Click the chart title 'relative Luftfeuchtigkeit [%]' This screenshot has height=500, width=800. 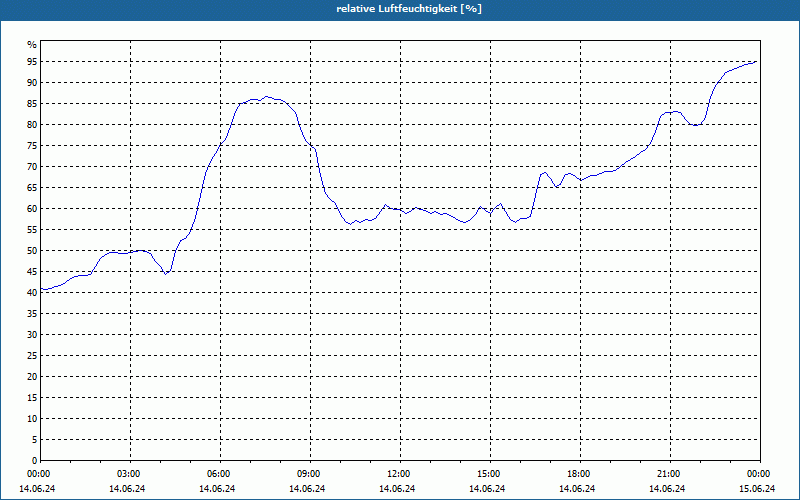point(409,9)
